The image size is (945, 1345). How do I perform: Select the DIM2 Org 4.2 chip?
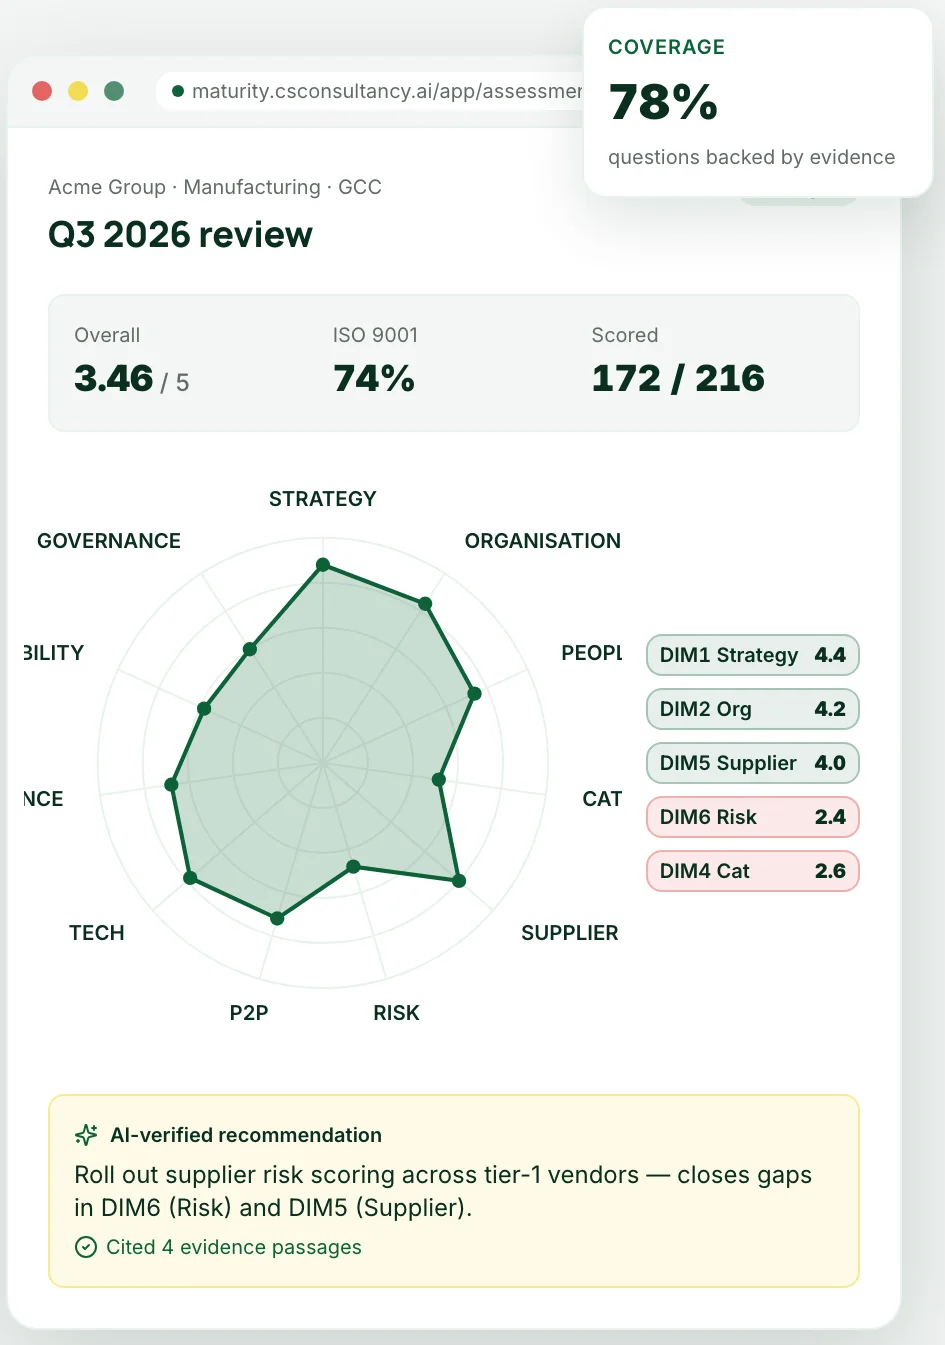point(753,709)
